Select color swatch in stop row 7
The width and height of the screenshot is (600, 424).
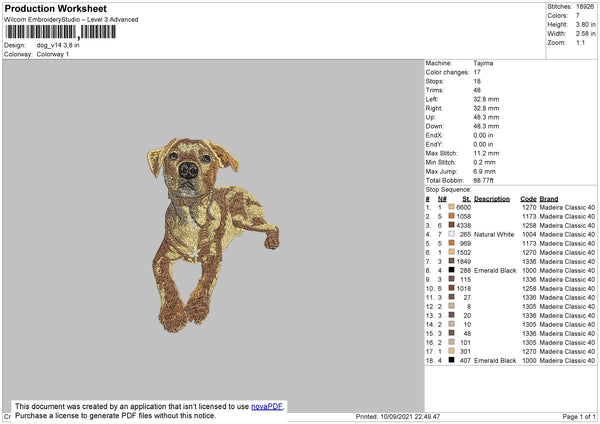tap(452, 261)
